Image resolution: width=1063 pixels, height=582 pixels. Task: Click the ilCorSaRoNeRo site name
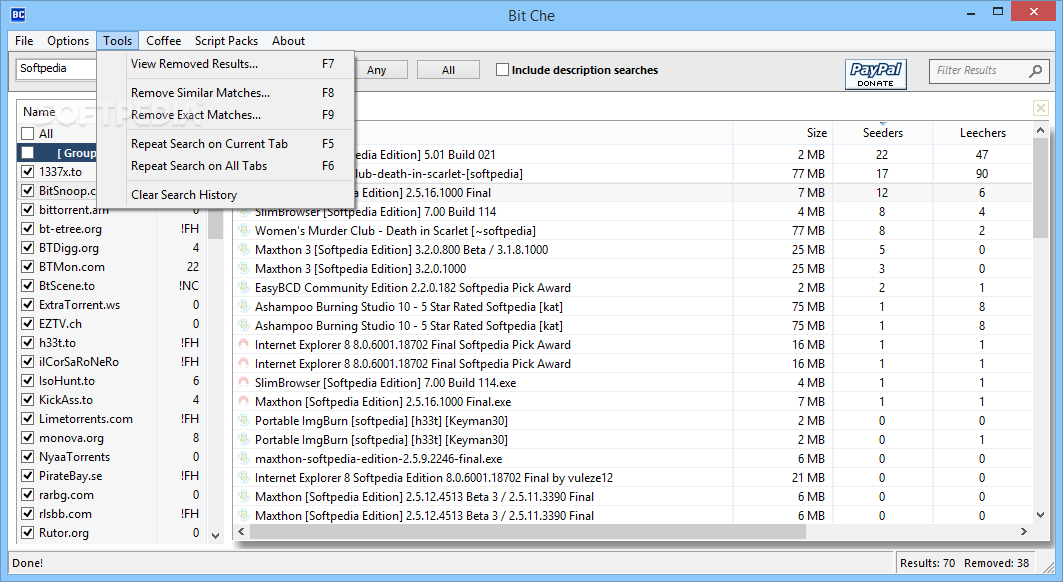(79, 362)
